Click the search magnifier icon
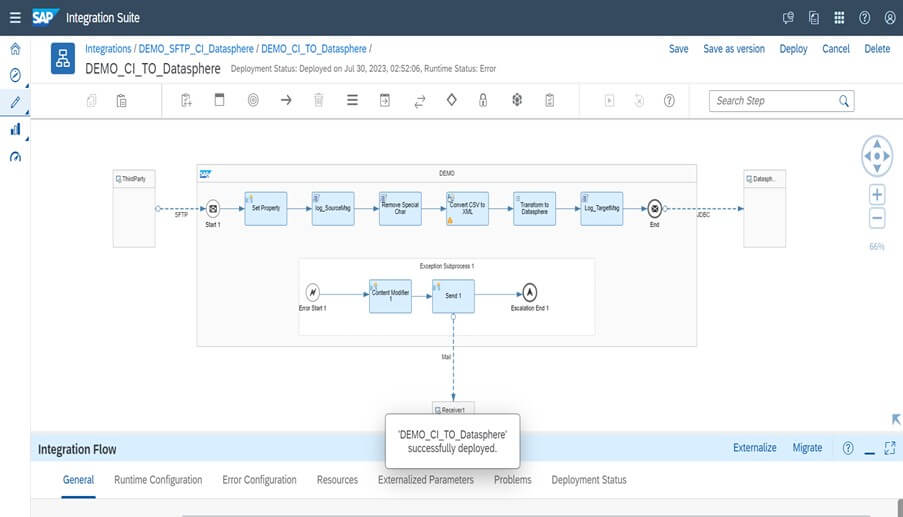The width and height of the screenshot is (903, 517). click(844, 101)
